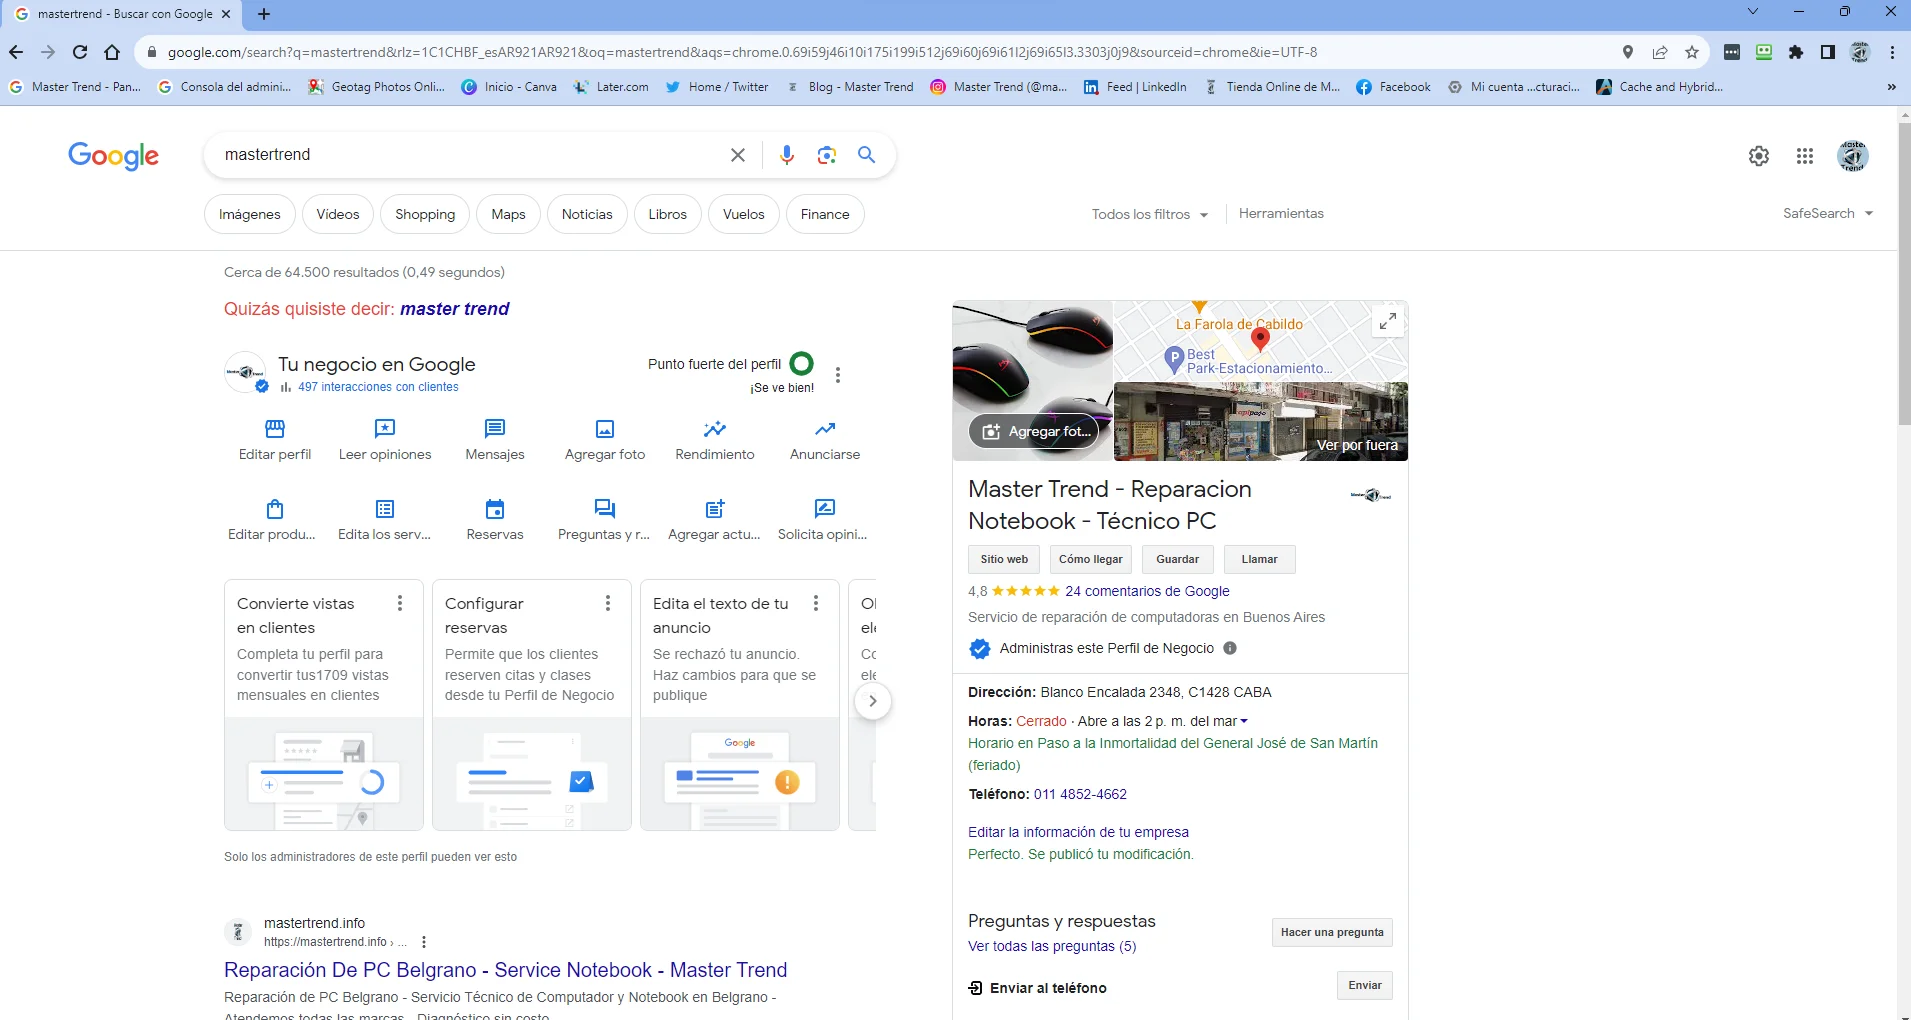1911x1020 pixels.
Task: Clear the search box with X icon
Action: [737, 155]
